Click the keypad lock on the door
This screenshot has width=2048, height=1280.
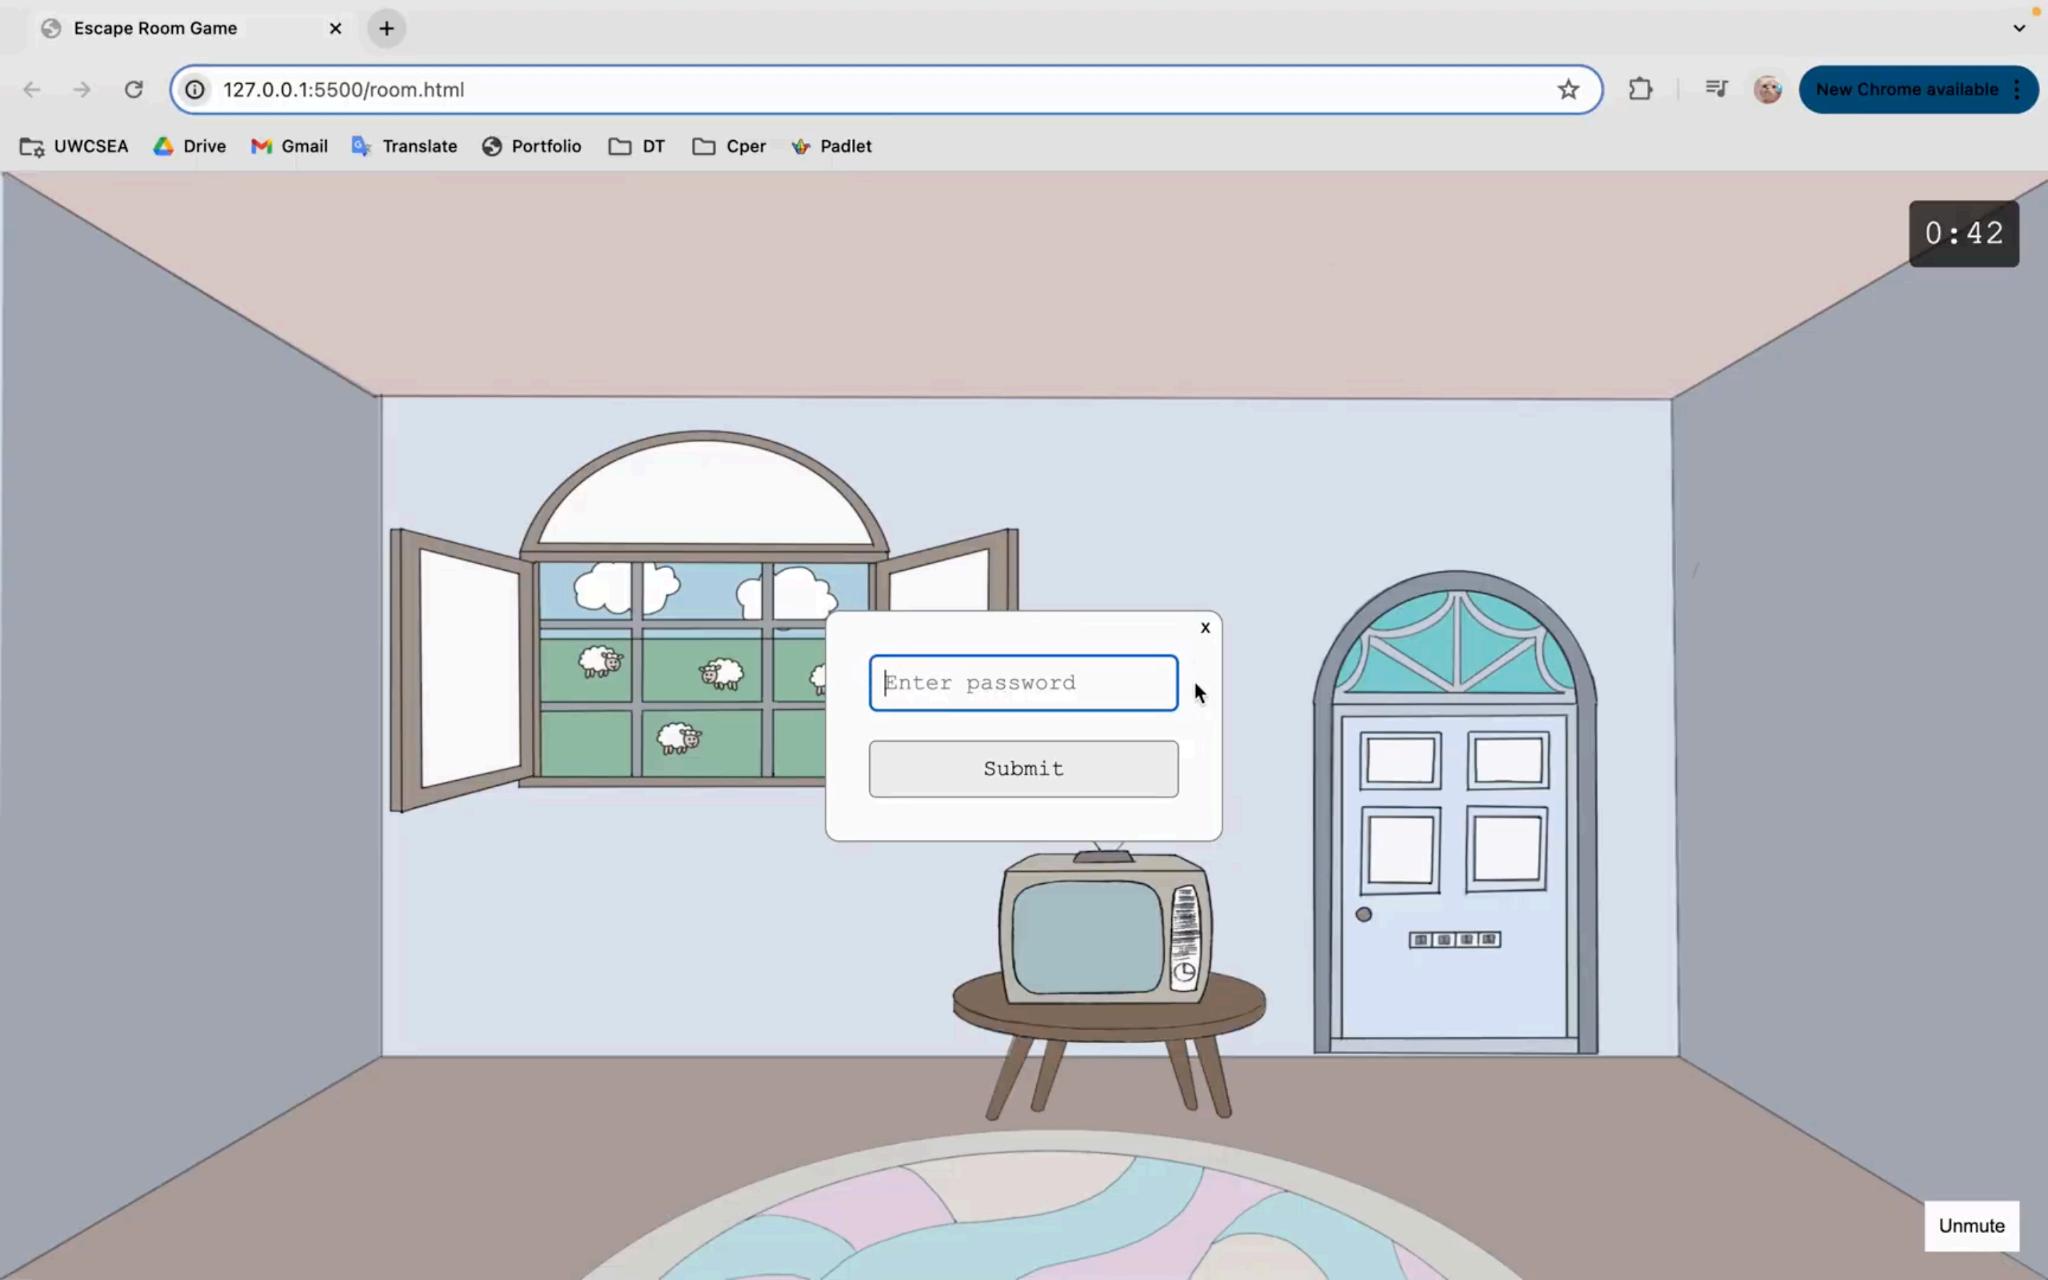1454,940
